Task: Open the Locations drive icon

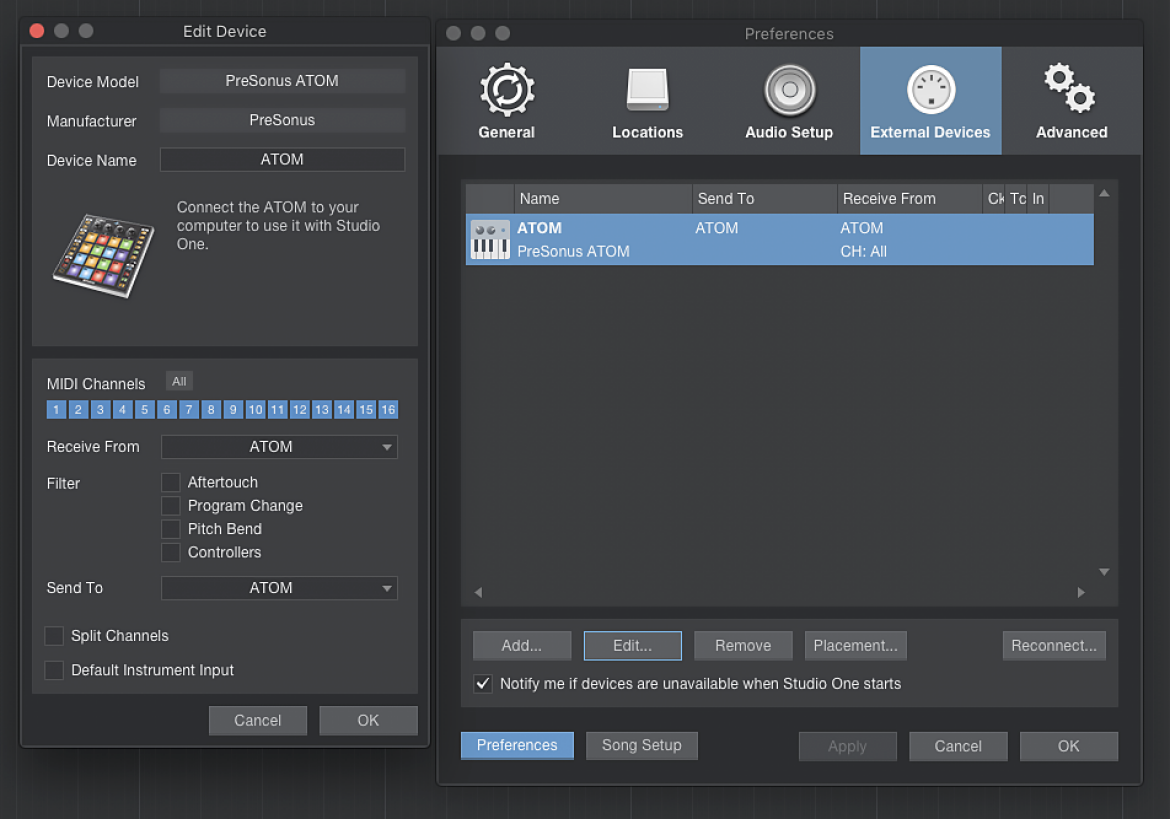Action: pyautogui.click(x=647, y=90)
